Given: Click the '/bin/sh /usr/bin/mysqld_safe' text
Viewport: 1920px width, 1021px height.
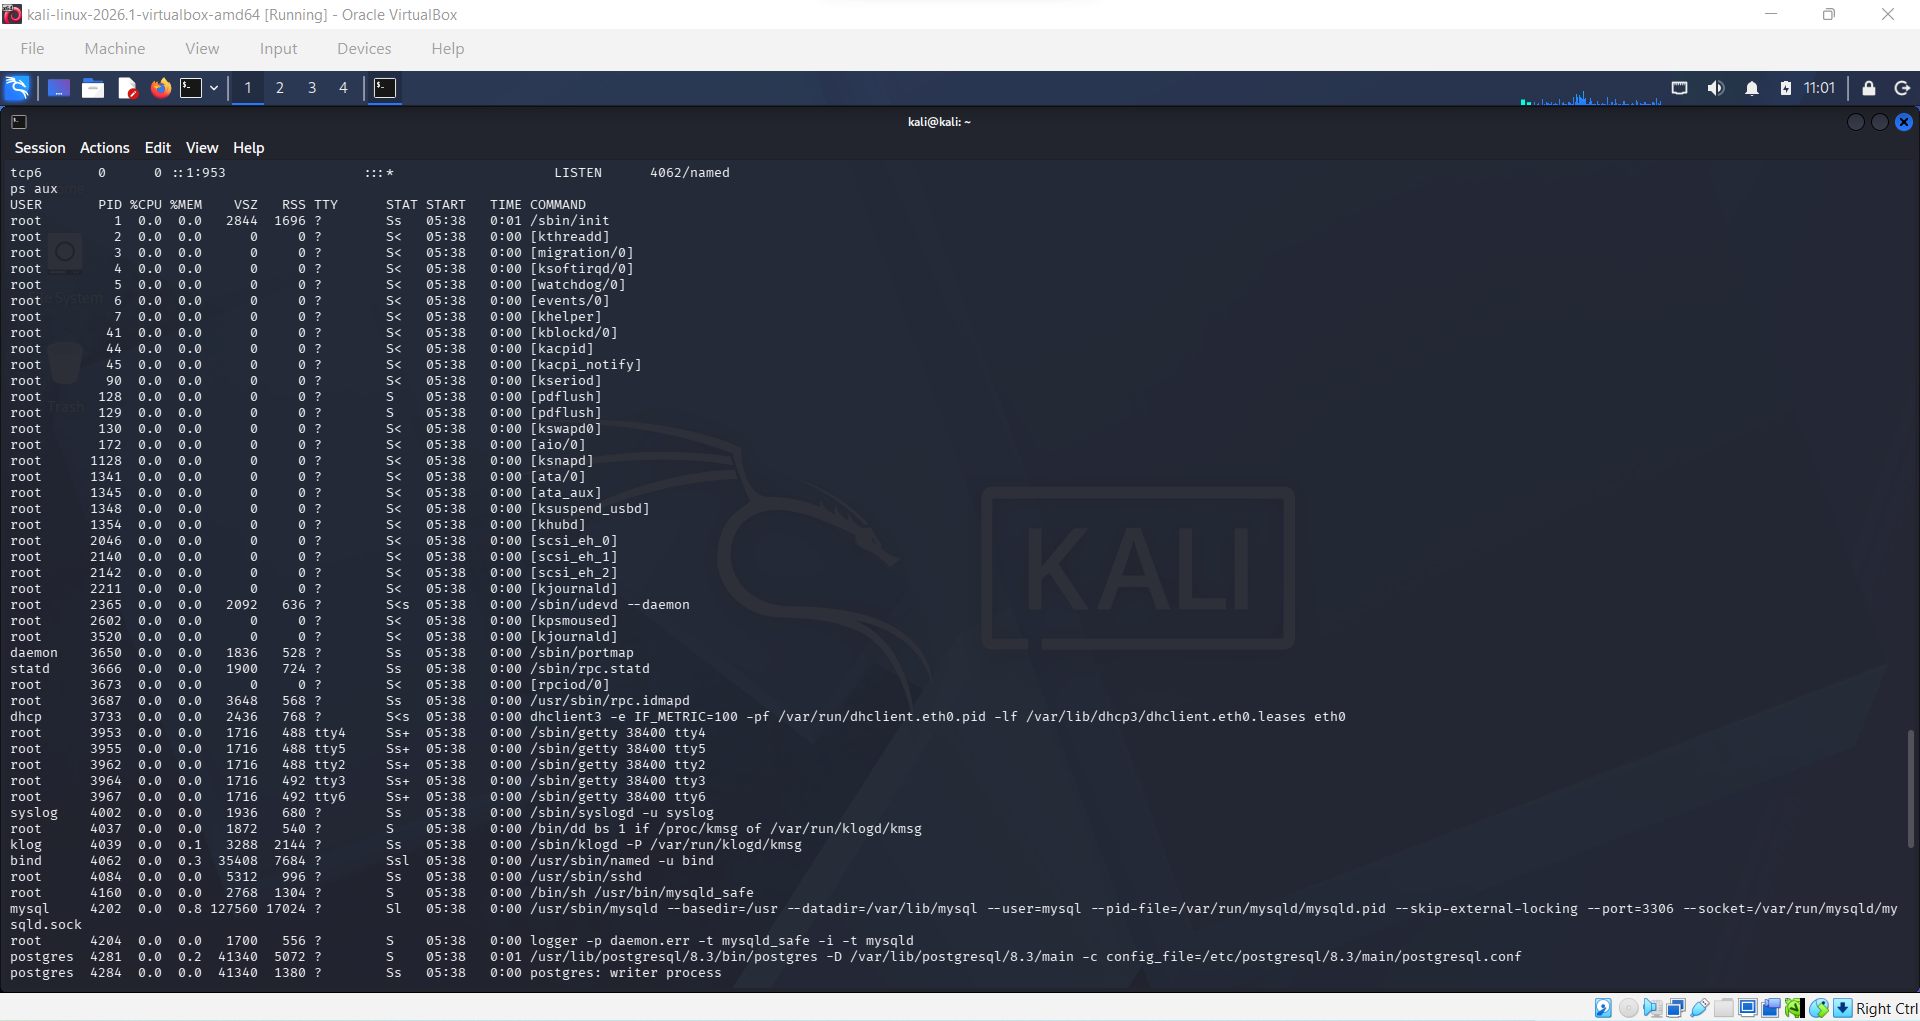Looking at the screenshot, I should point(642,893).
